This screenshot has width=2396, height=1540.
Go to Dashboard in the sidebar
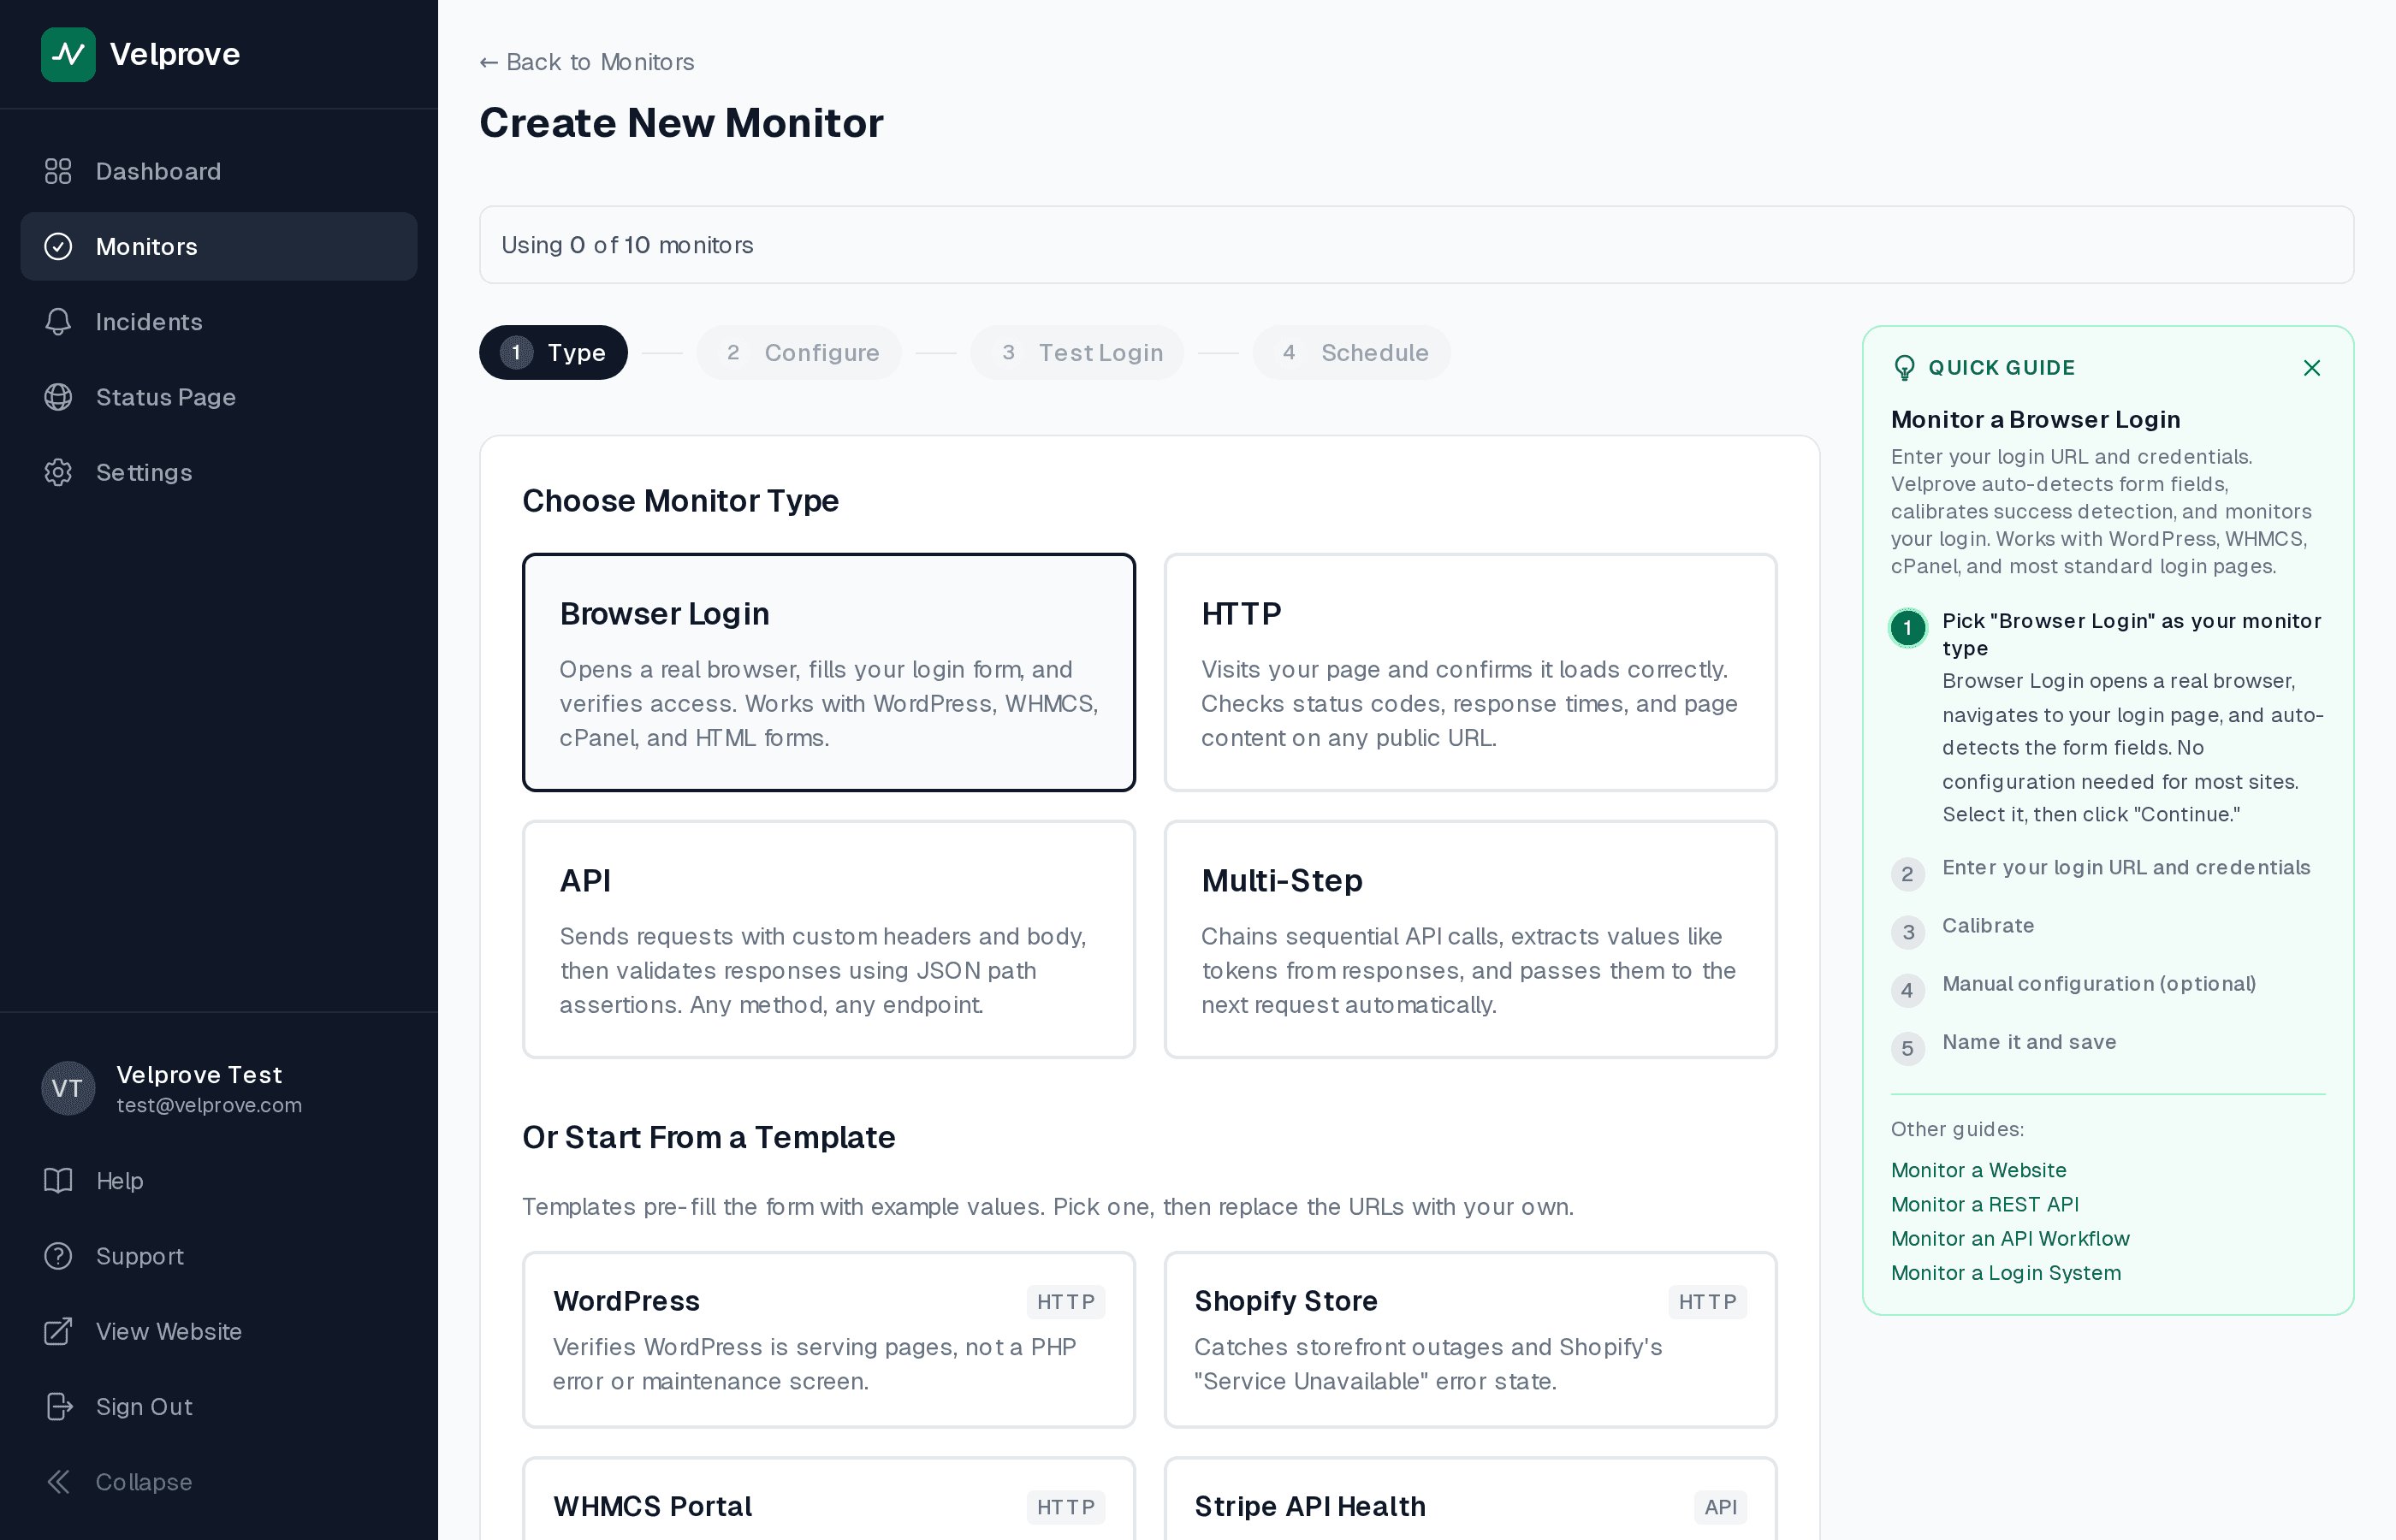click(219, 171)
